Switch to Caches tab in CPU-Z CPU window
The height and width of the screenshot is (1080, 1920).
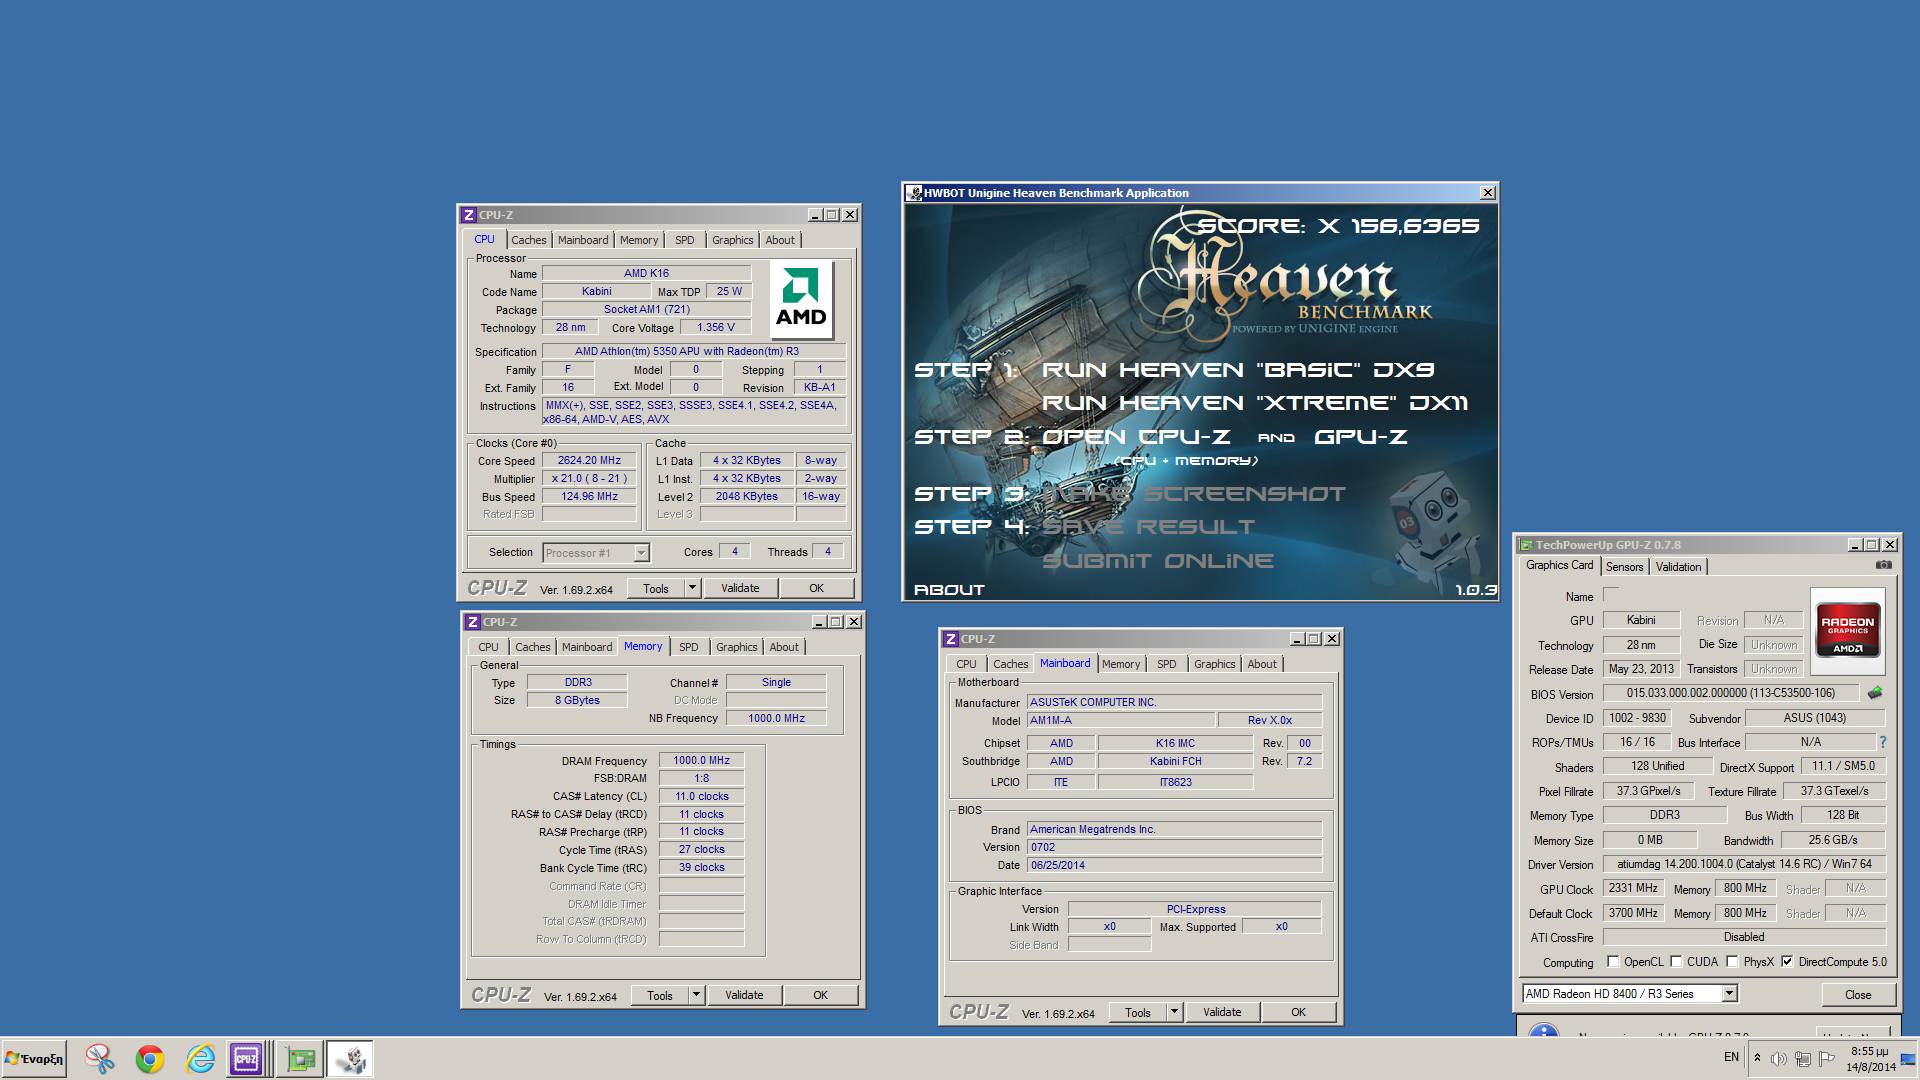click(x=528, y=240)
